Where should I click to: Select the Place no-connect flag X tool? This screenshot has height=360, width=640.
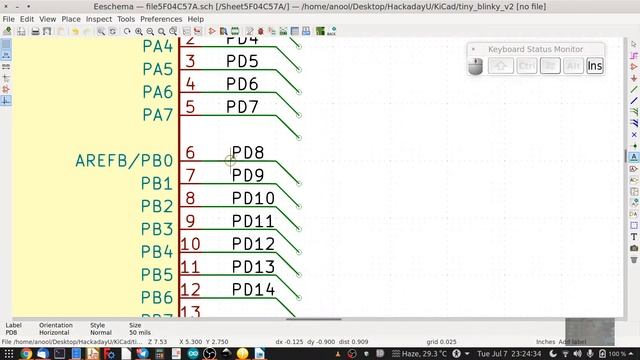point(634,134)
